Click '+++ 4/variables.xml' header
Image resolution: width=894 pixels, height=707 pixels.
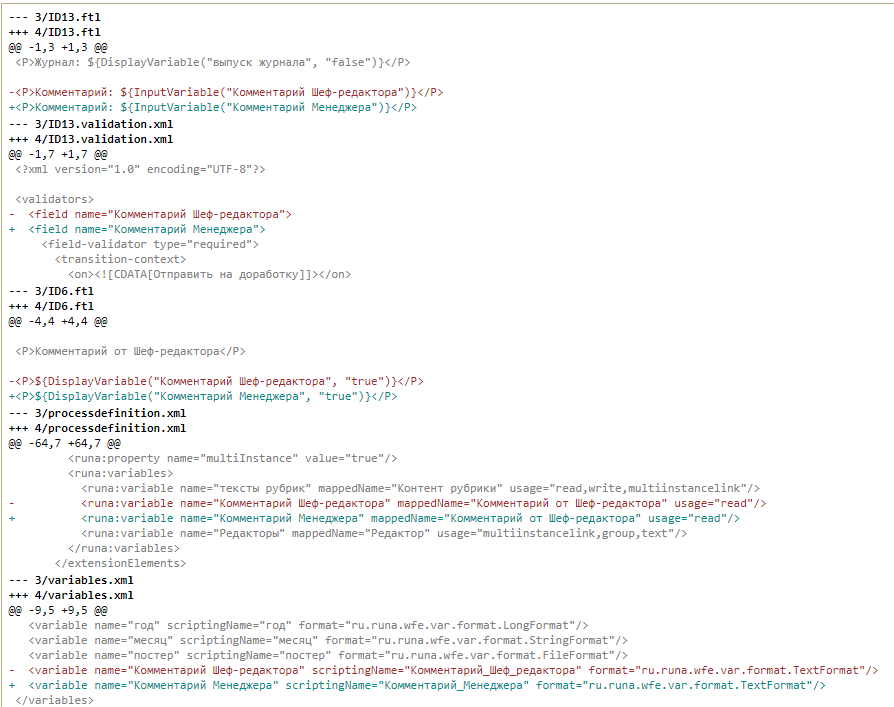click(x=71, y=595)
